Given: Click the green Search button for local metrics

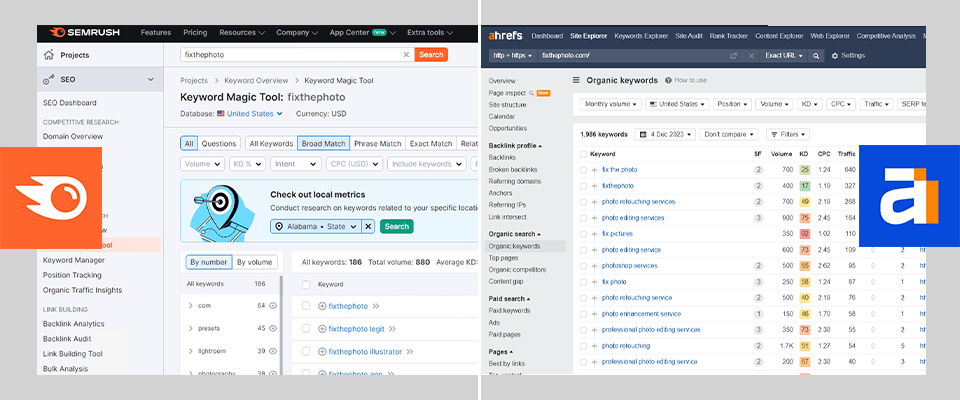Looking at the screenshot, I should (x=397, y=226).
